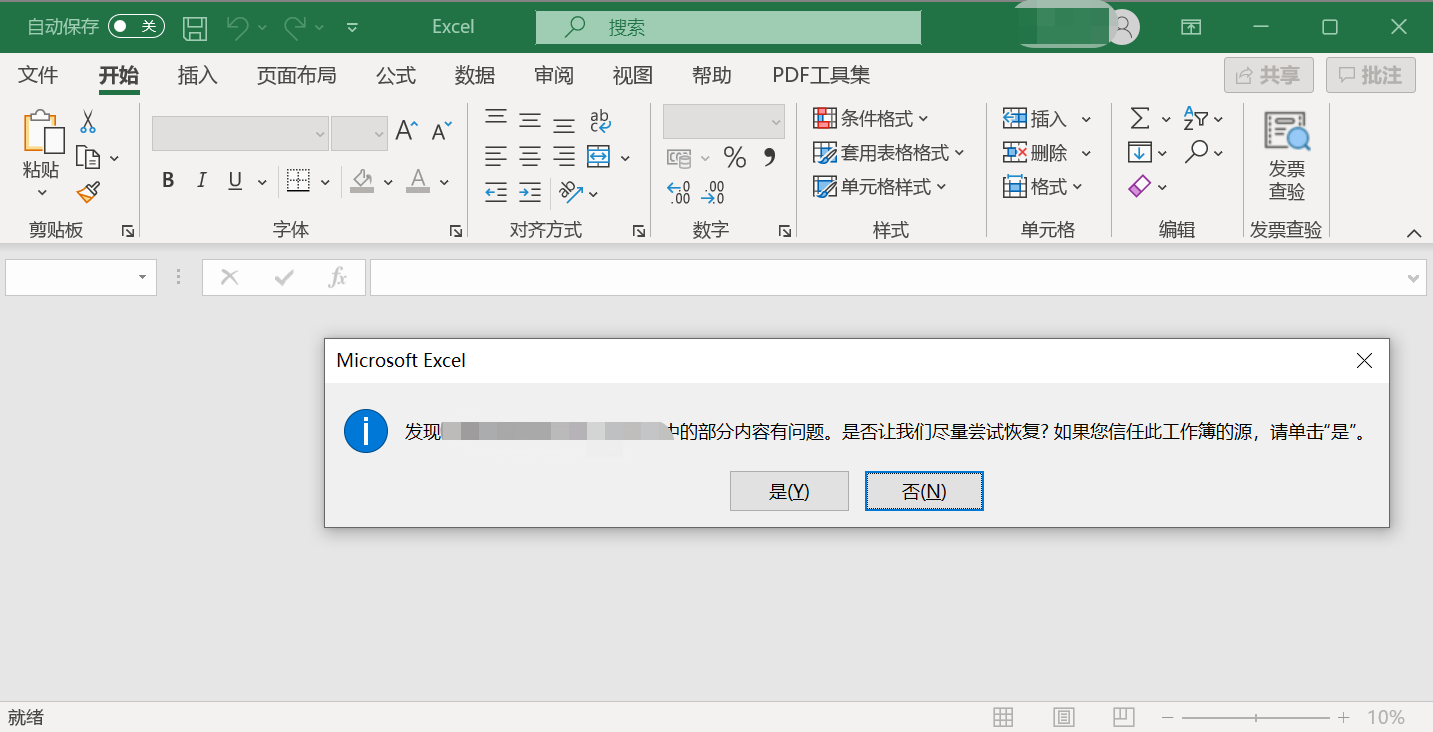This screenshot has height=732, width=1433.
Task: Click the Wrap Text icon
Action: (x=600, y=121)
